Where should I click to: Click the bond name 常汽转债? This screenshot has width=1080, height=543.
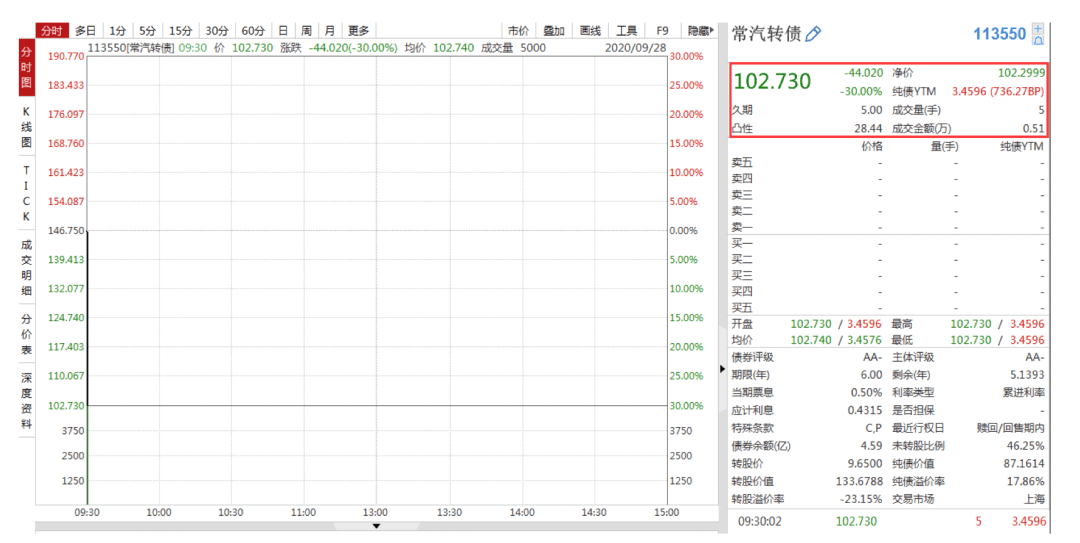click(766, 34)
